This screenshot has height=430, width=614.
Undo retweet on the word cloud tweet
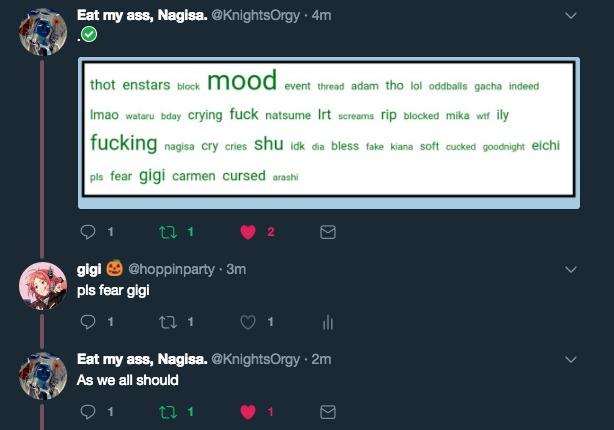pyautogui.click(x=168, y=232)
